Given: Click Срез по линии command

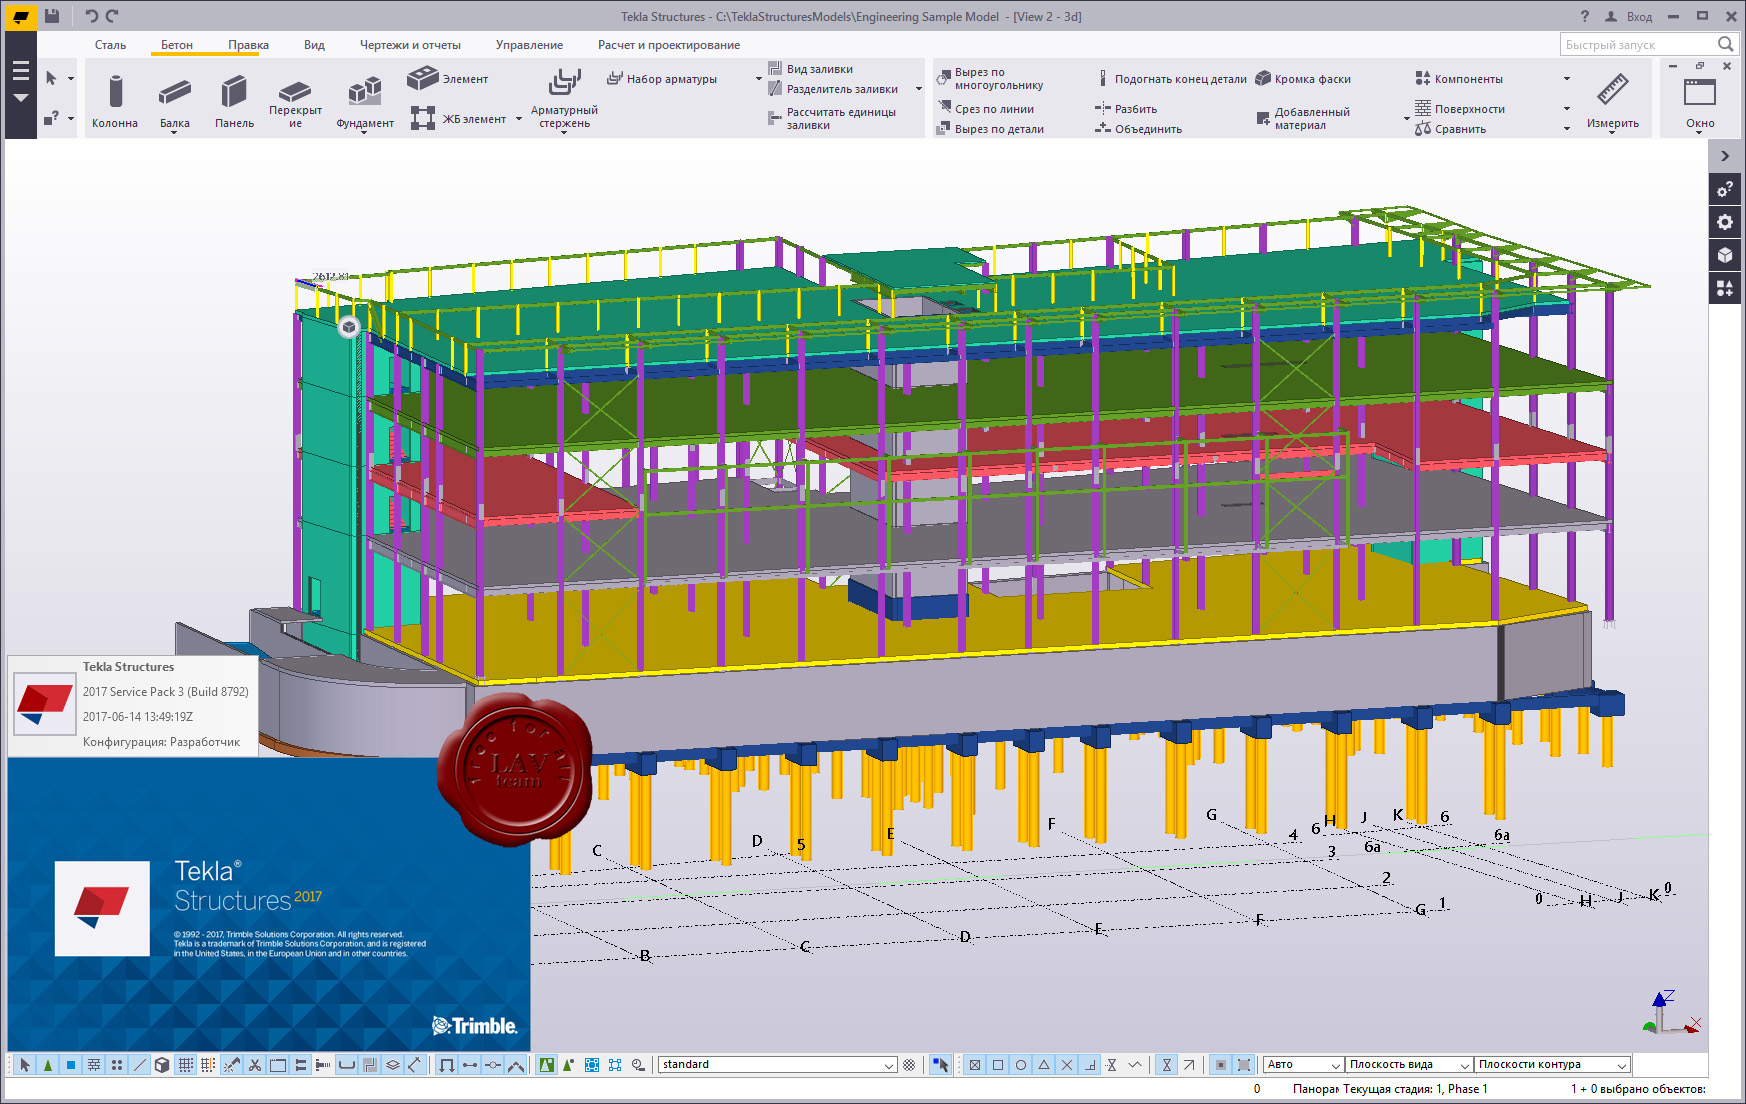Looking at the screenshot, I should pyautogui.click(x=986, y=109).
